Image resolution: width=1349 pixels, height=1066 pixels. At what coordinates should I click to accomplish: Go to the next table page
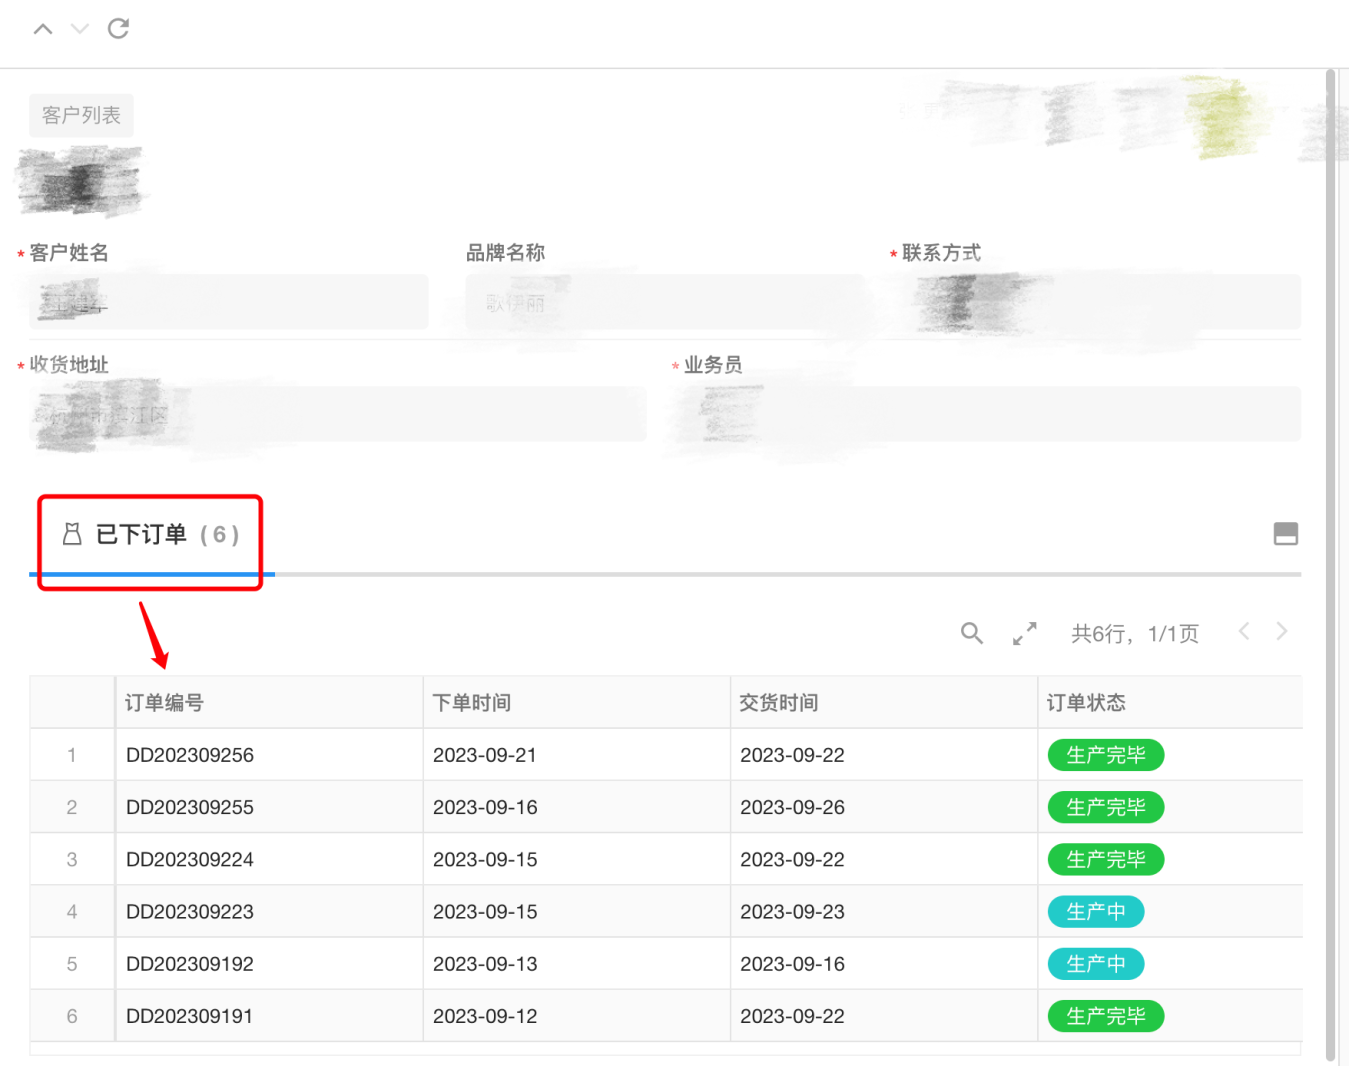[x=1282, y=631]
